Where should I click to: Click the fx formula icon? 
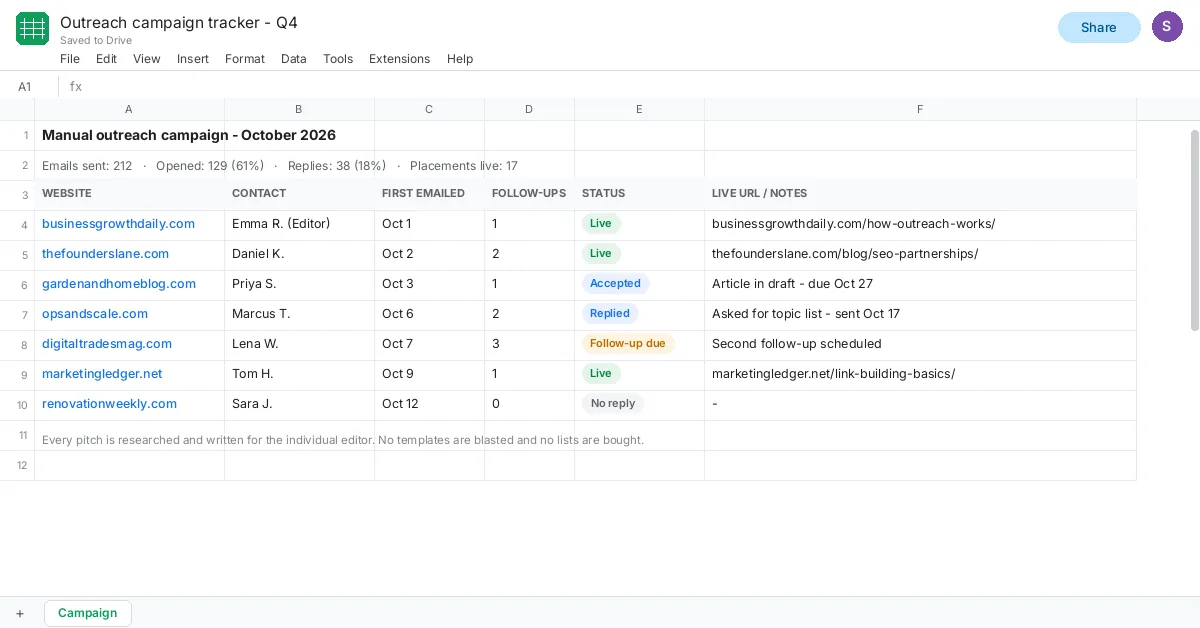click(76, 87)
